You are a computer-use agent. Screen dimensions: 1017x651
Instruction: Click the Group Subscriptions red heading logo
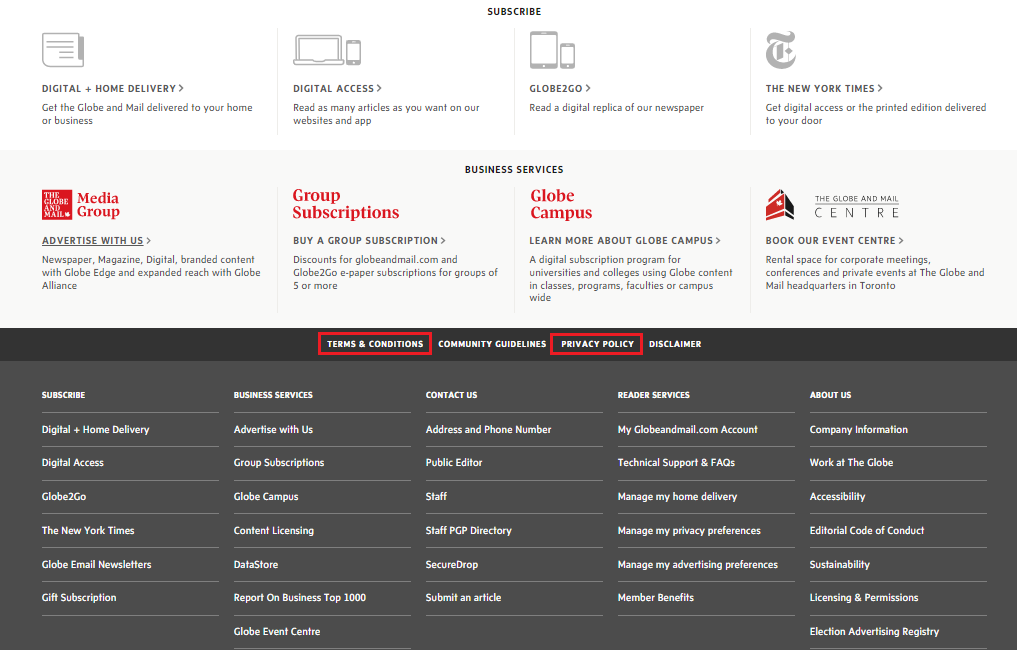click(x=345, y=205)
